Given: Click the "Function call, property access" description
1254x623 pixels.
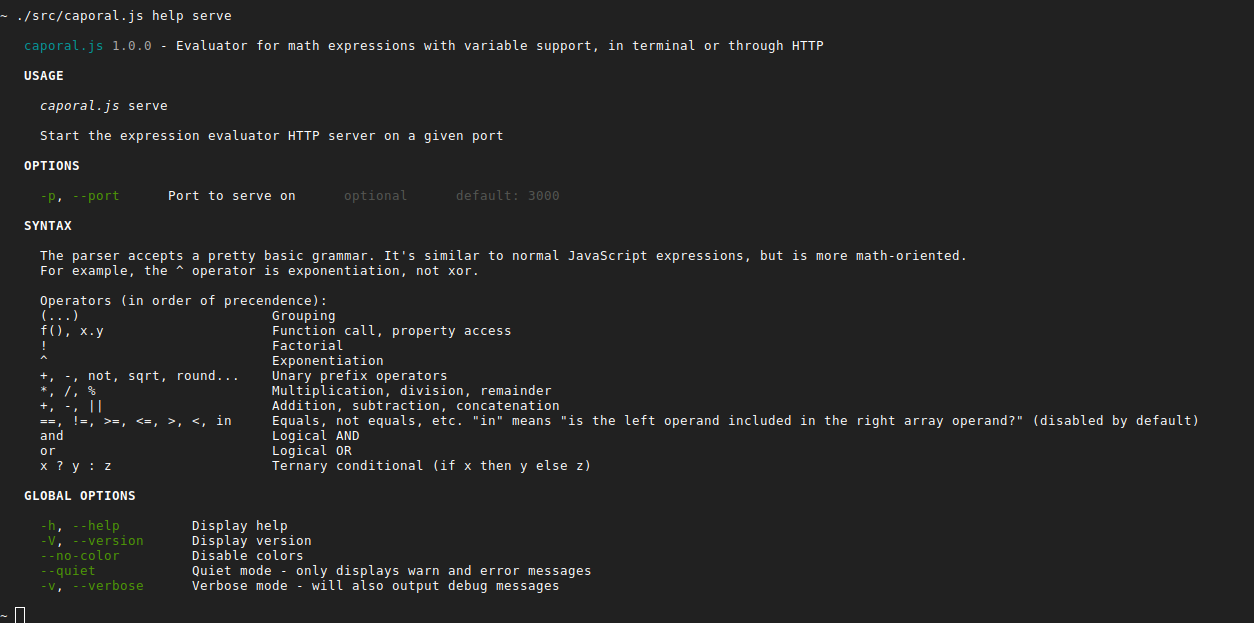Looking at the screenshot, I should click(x=392, y=331).
